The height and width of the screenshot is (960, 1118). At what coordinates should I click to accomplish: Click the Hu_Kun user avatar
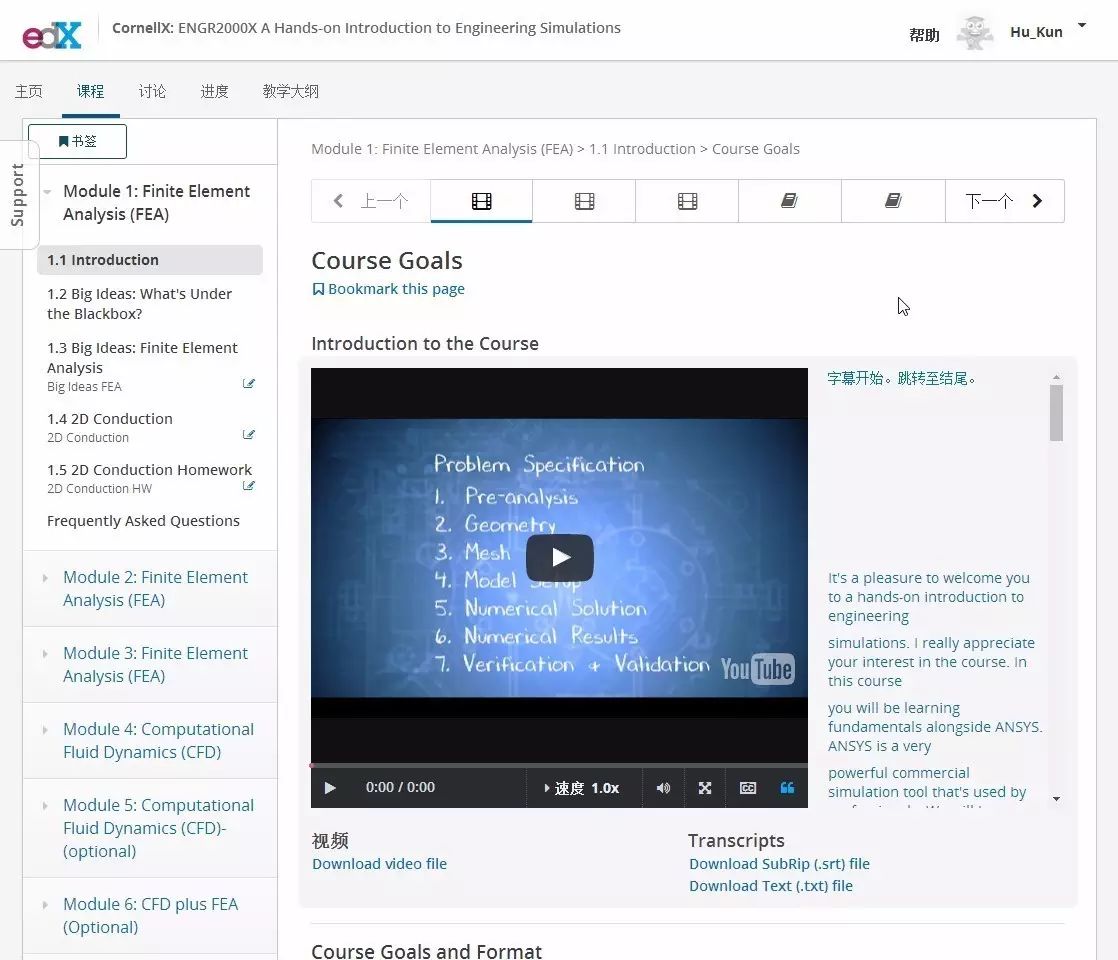click(974, 32)
